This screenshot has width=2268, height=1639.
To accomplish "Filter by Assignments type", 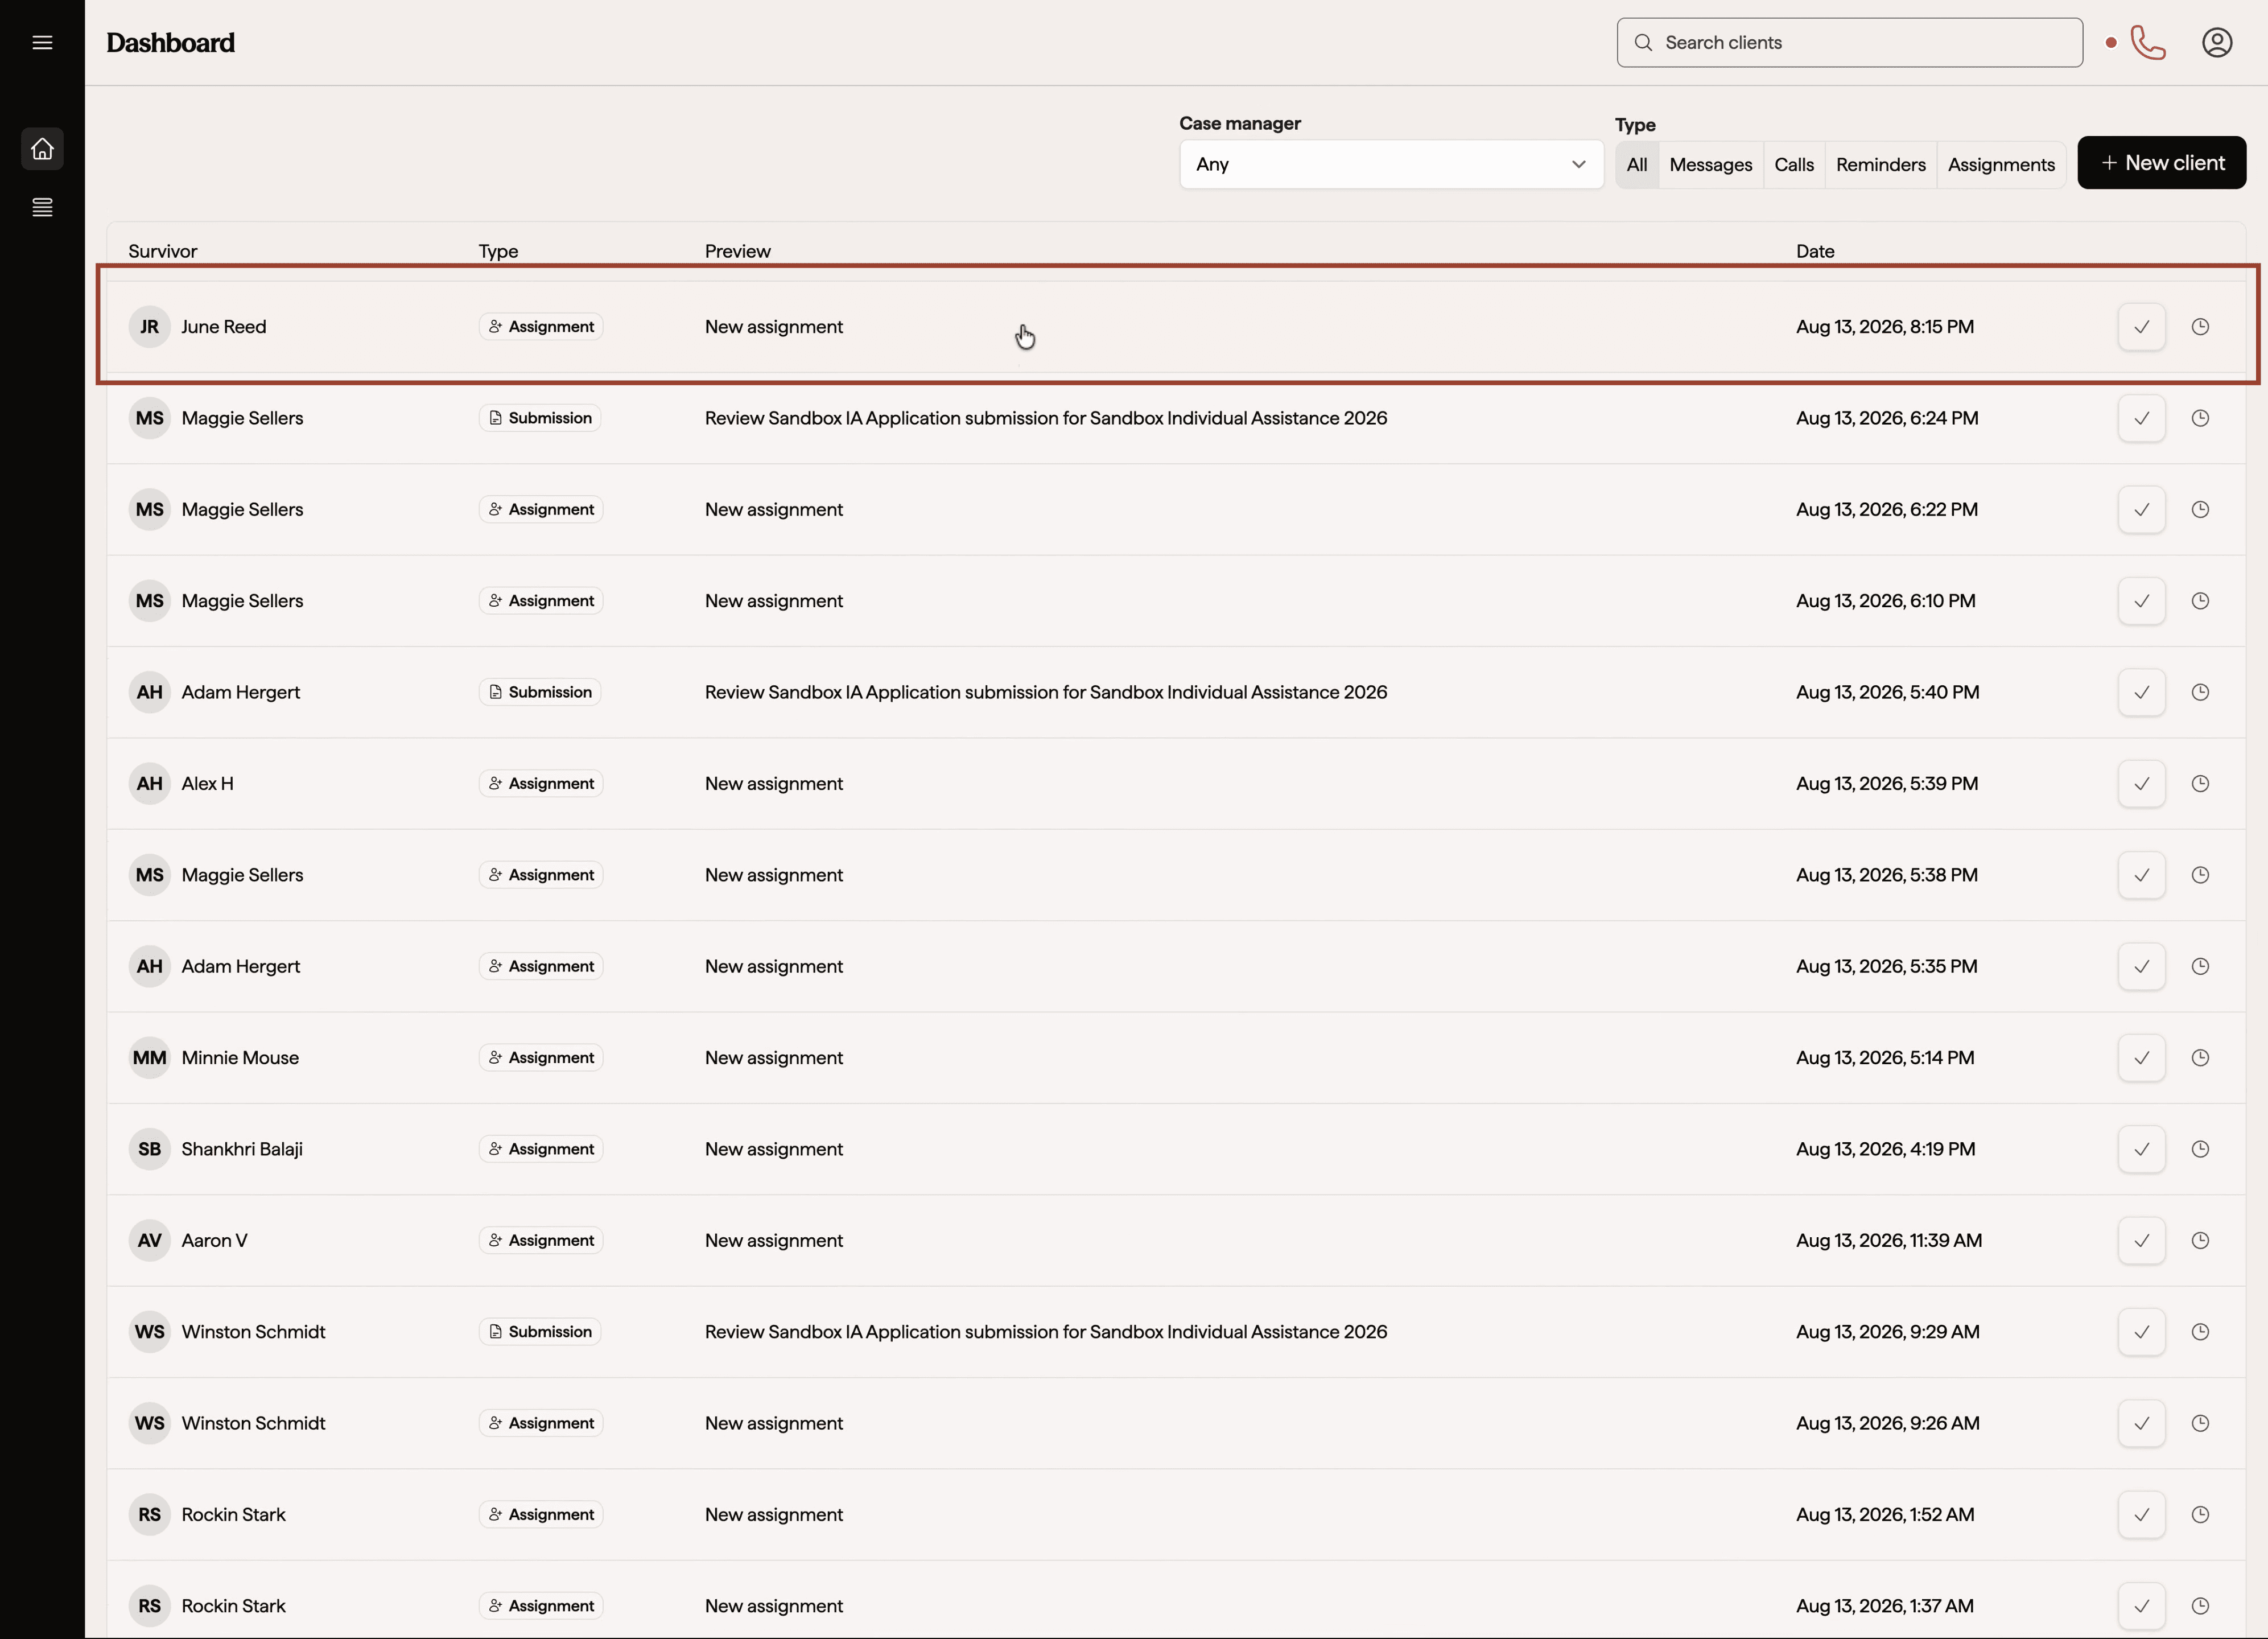I will [x=2001, y=164].
